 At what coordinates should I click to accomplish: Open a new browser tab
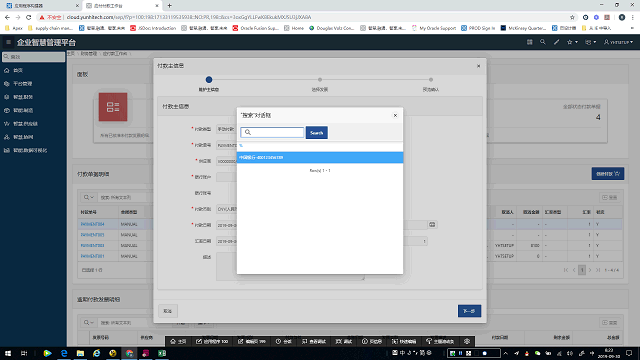(x=169, y=6)
